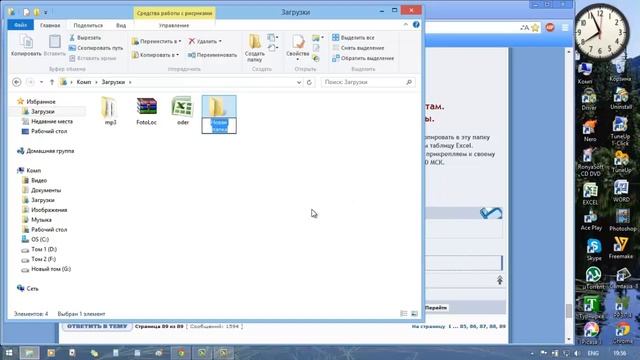
Task: Expand the address bar history dropdown
Action: click(x=299, y=82)
